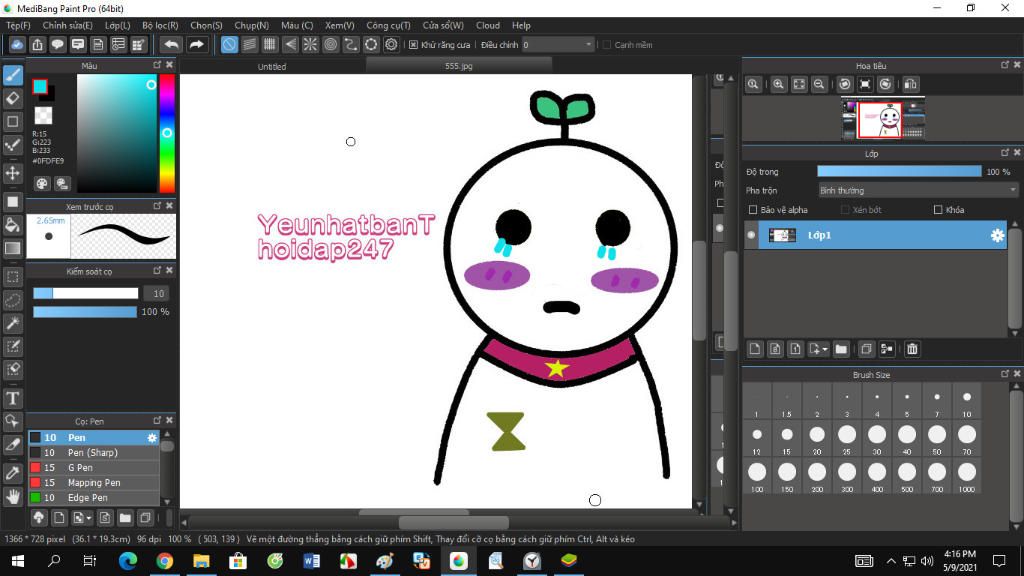The image size is (1024, 576).
Task: Open the Tệp(F) menu
Action: coord(18,25)
